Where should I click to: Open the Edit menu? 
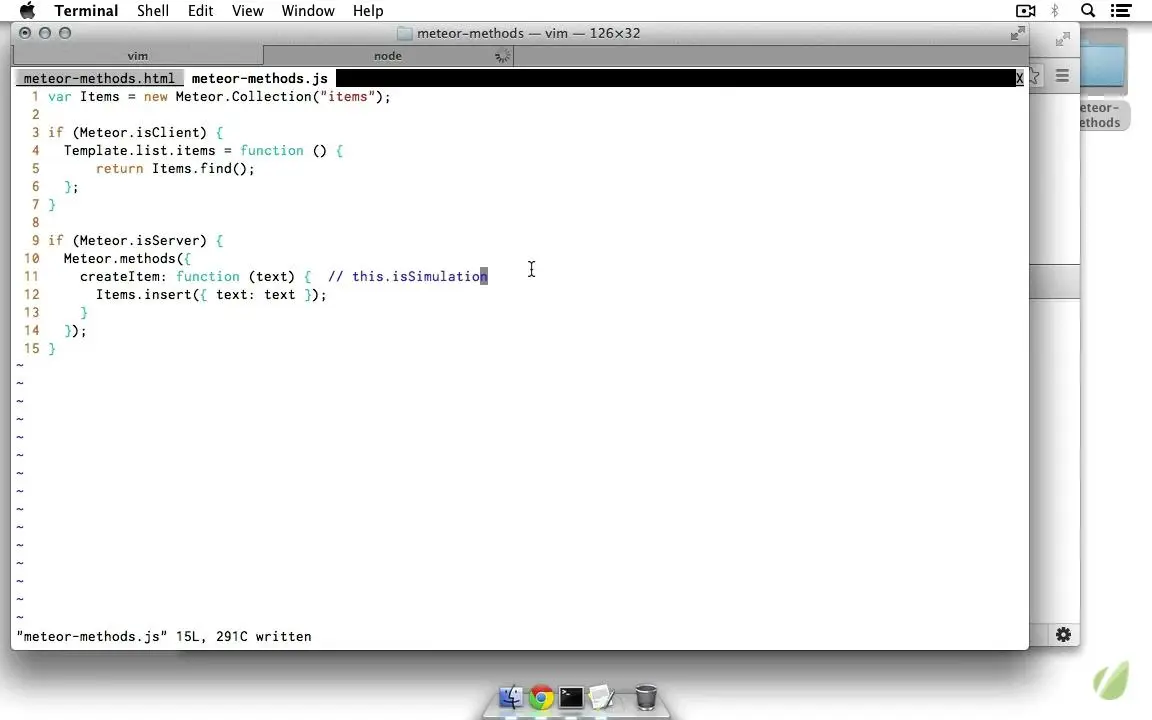pyautogui.click(x=200, y=10)
